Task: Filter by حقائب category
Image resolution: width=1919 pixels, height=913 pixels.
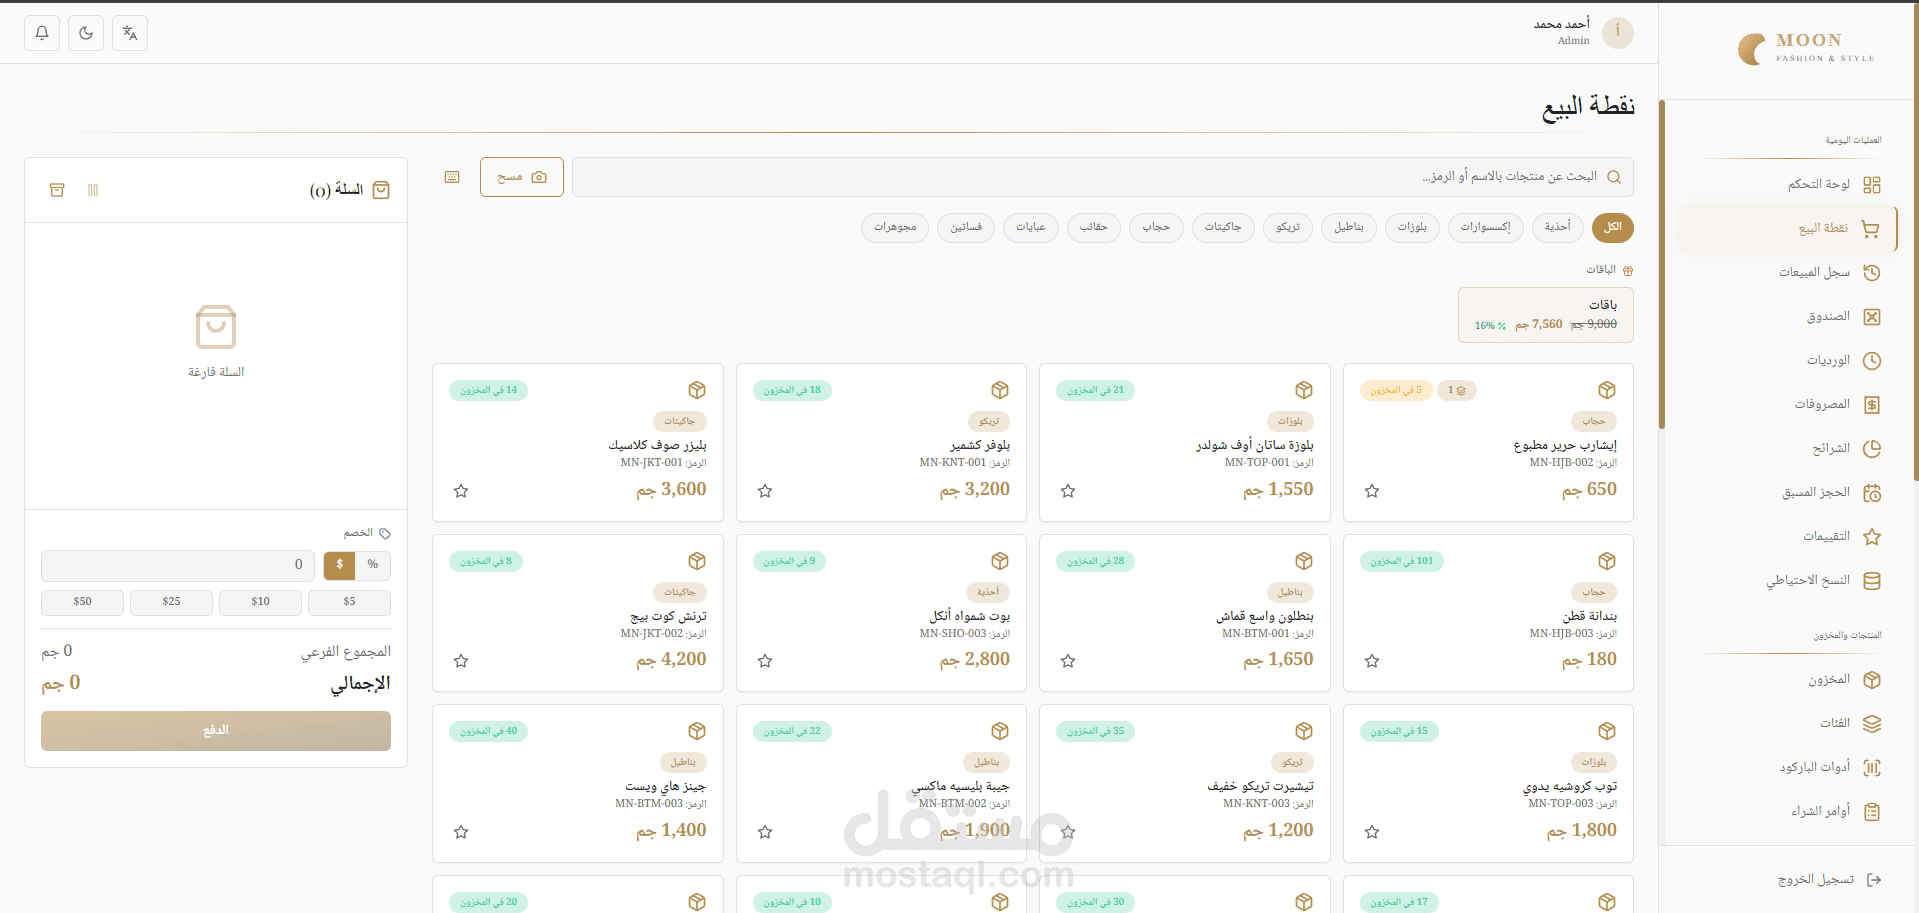Action: (x=1094, y=228)
